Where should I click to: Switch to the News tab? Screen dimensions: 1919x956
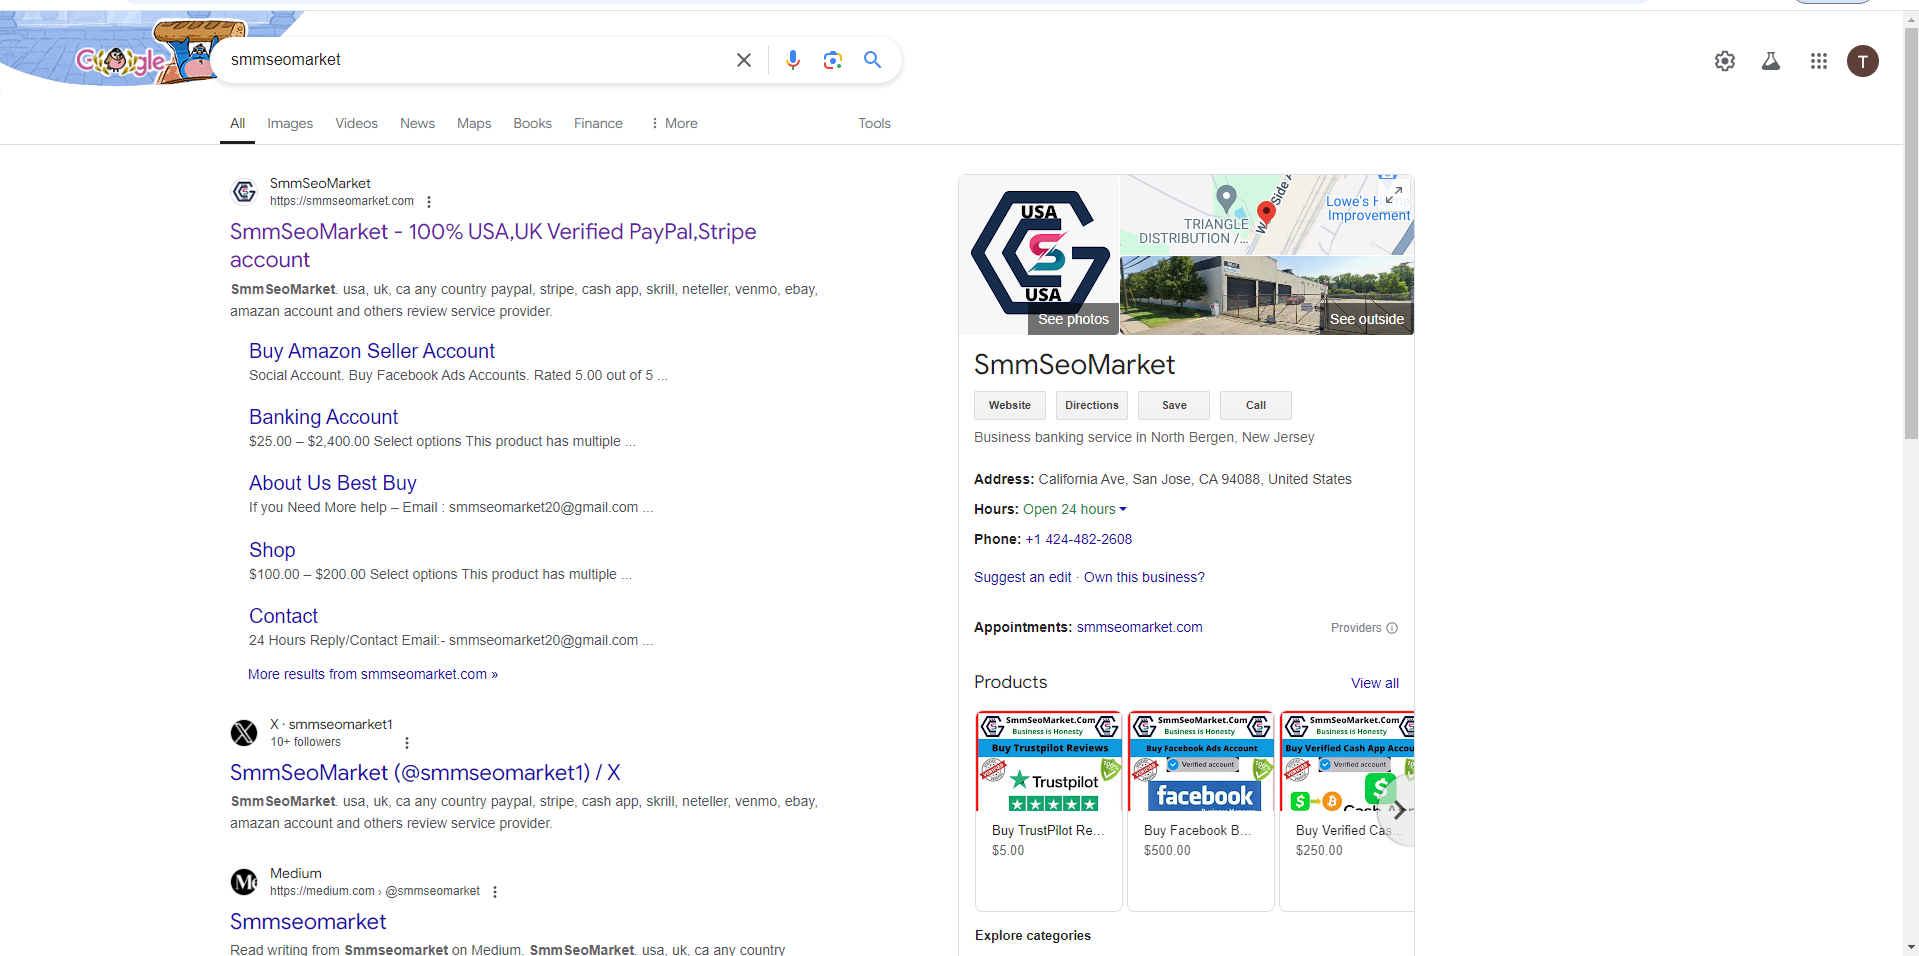coord(417,123)
